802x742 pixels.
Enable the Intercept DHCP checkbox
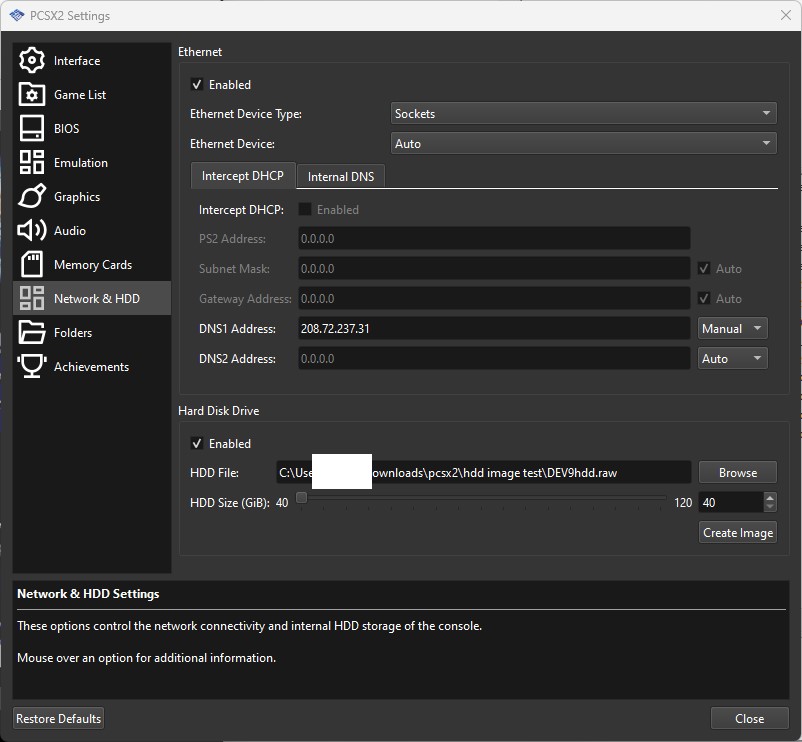[305, 209]
